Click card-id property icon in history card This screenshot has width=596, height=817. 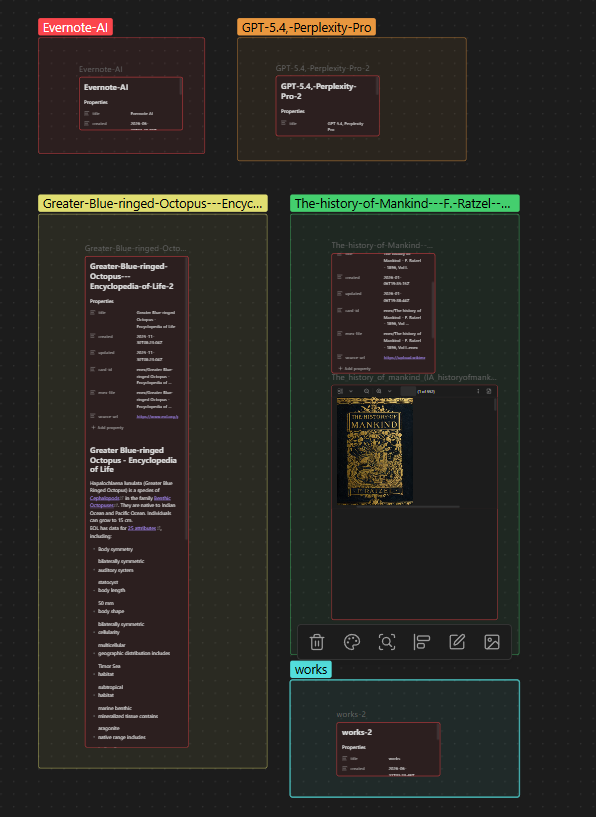[340, 310]
